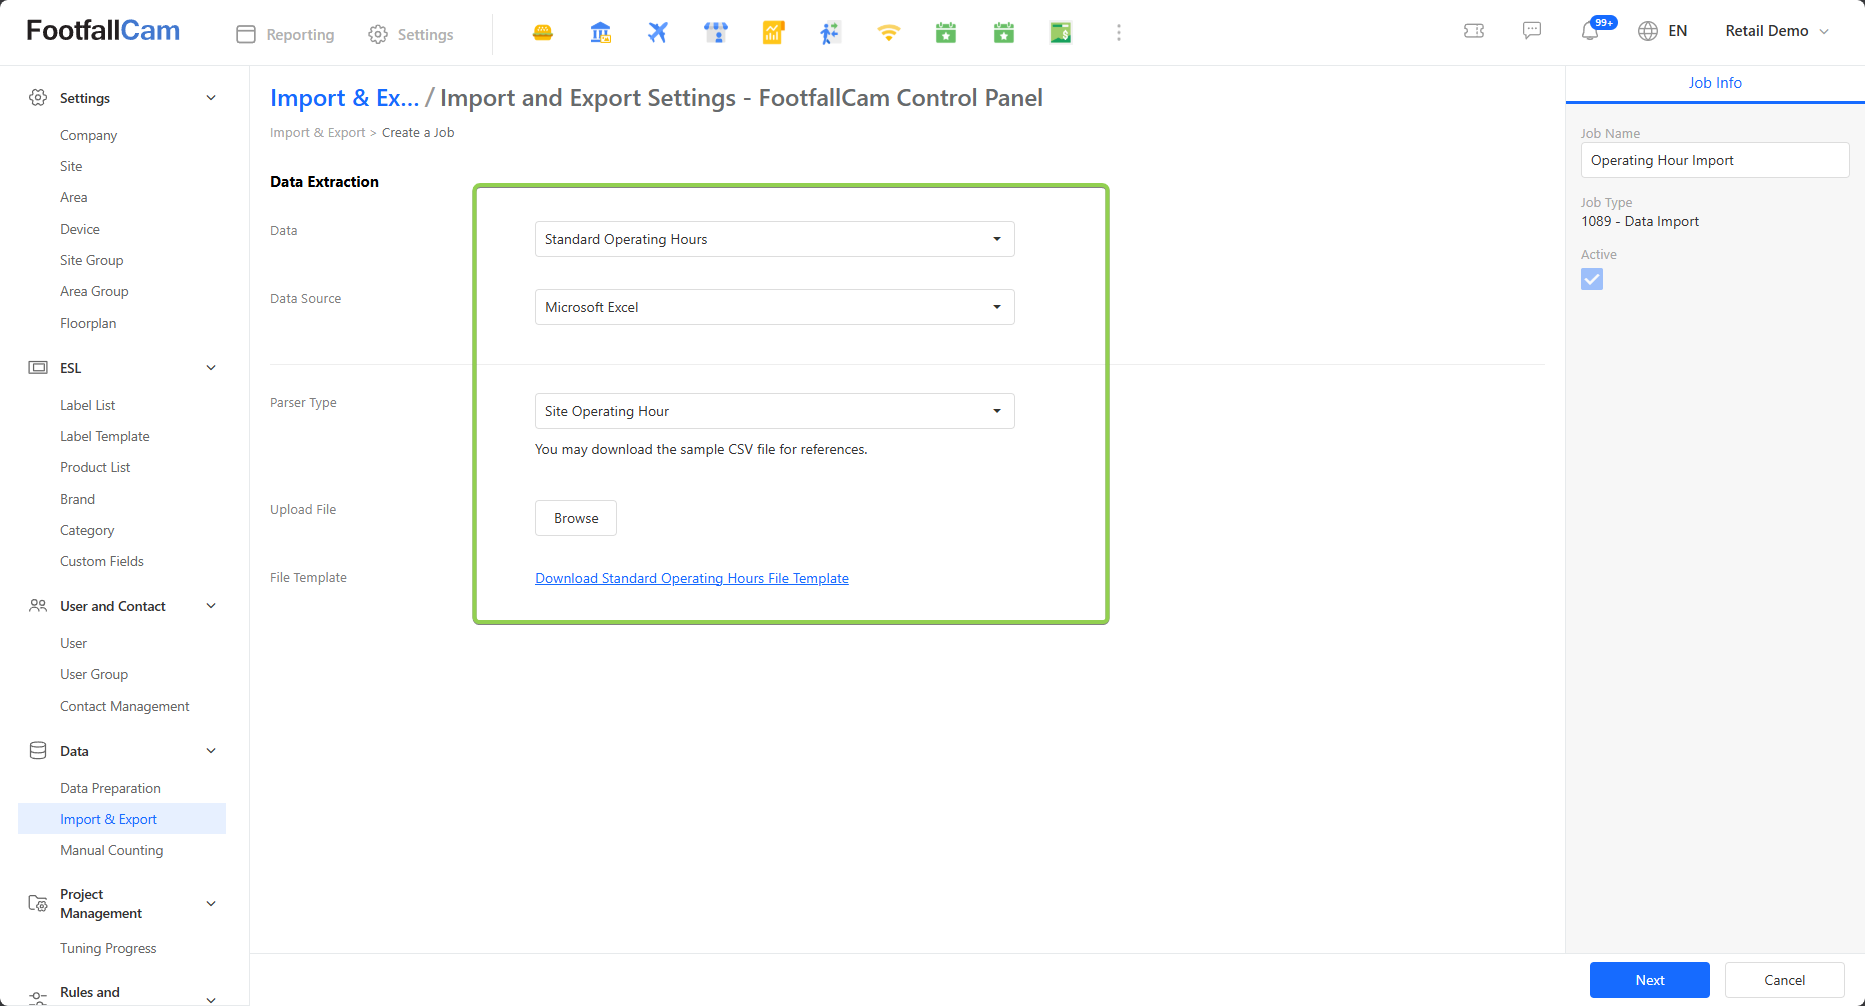Open Brand in sidebar
Image resolution: width=1865 pixels, height=1006 pixels.
tap(77, 499)
